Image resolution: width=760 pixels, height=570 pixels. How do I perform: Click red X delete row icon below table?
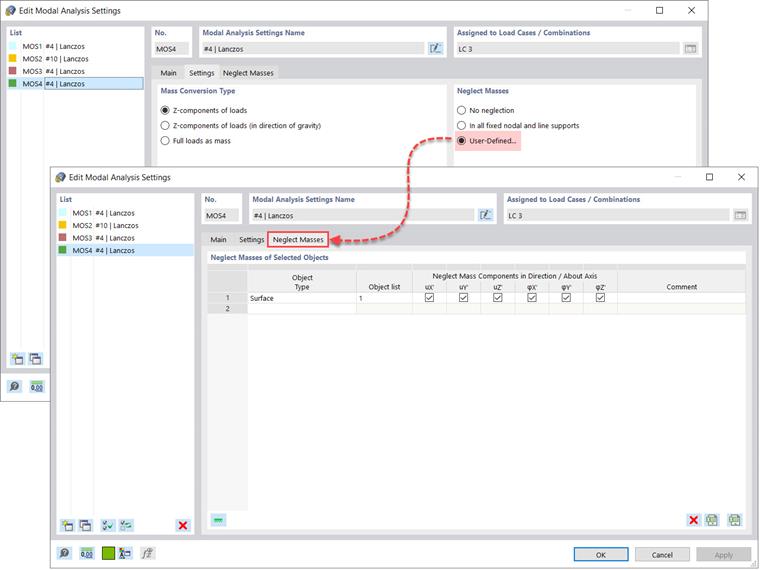pos(694,520)
